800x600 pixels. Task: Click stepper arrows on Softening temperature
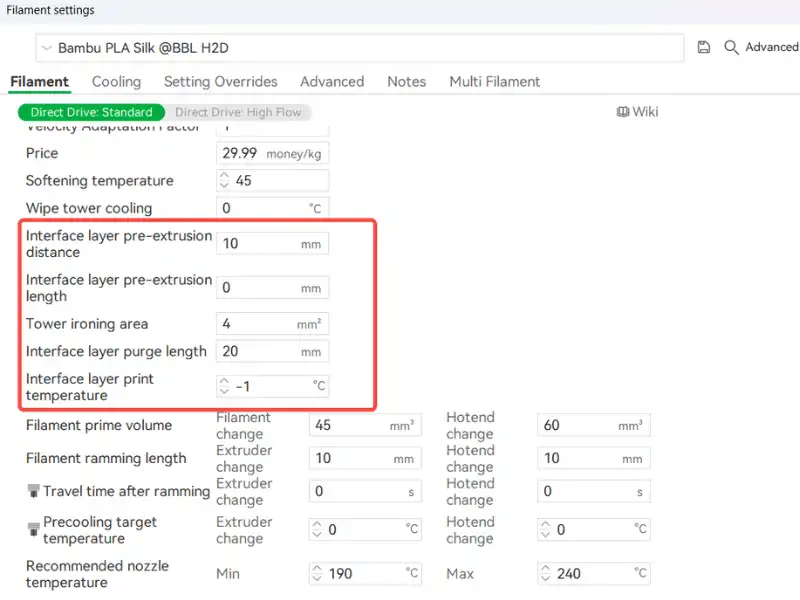[x=224, y=181]
